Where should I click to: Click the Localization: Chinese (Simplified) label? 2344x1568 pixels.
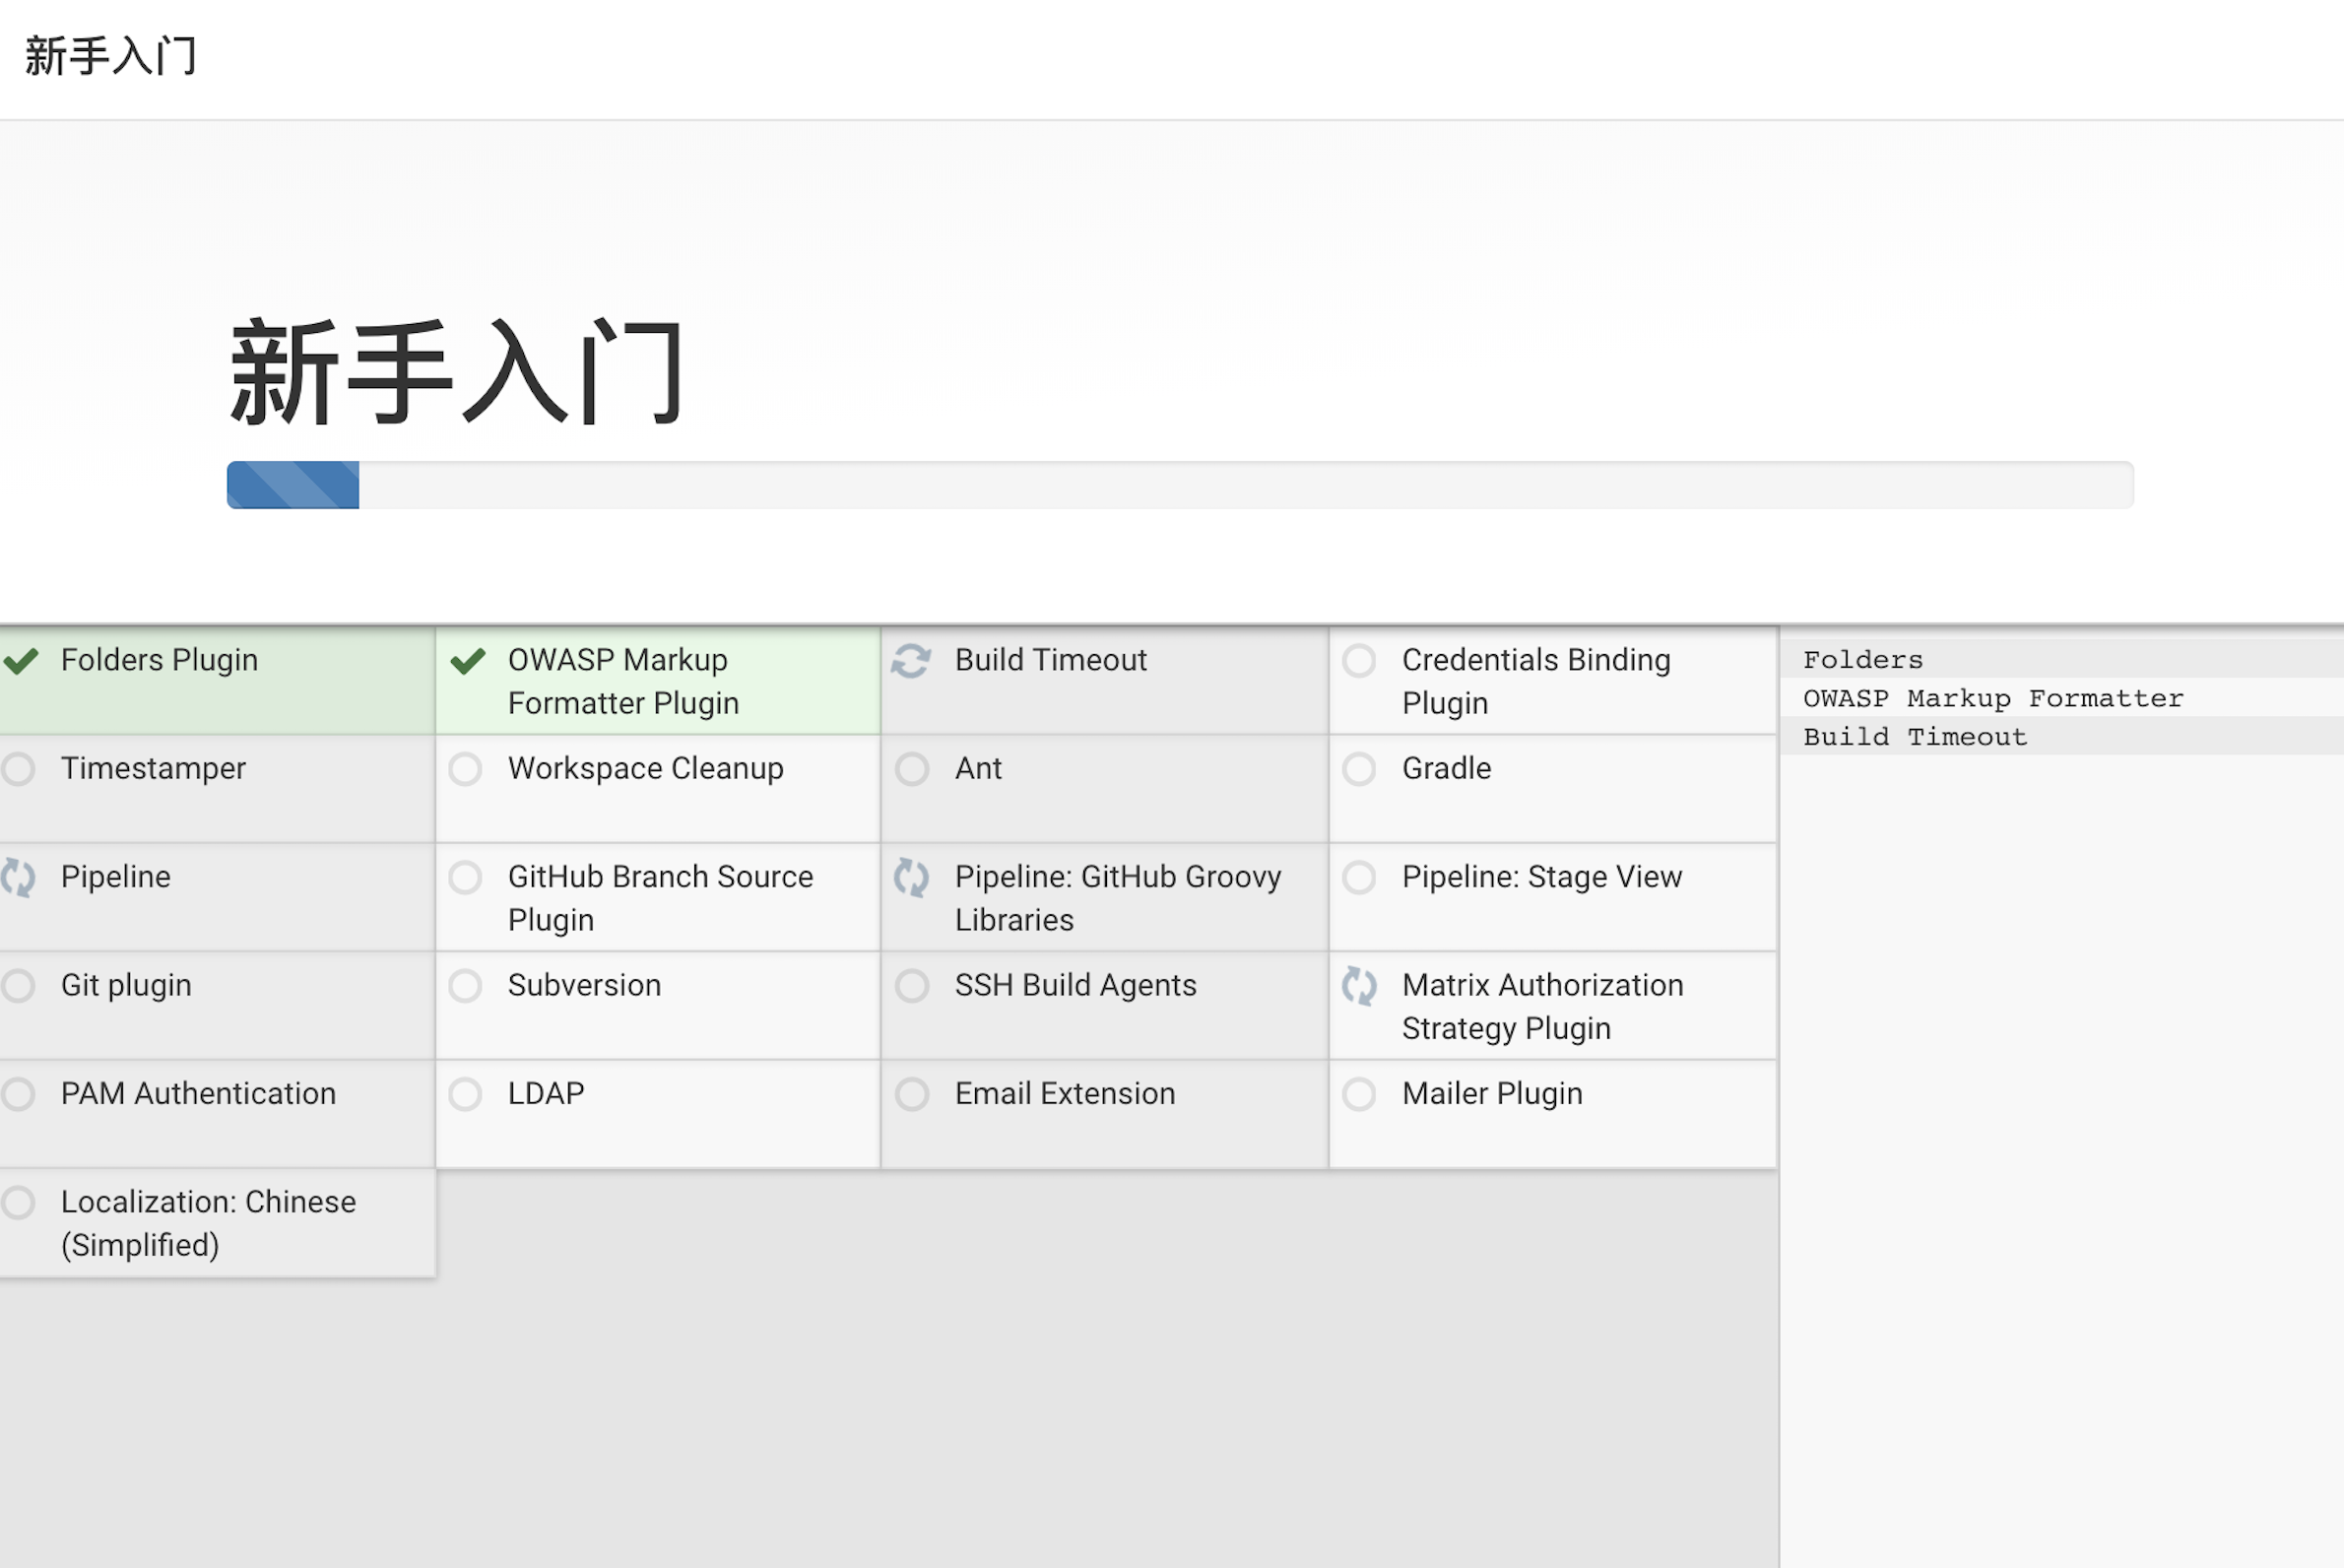(x=208, y=1223)
